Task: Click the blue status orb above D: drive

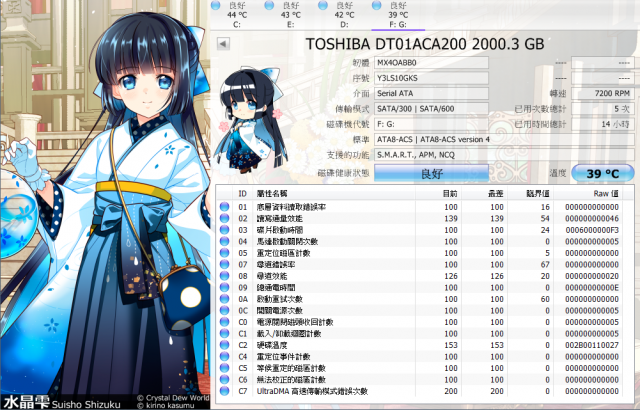Action: coord(323,5)
